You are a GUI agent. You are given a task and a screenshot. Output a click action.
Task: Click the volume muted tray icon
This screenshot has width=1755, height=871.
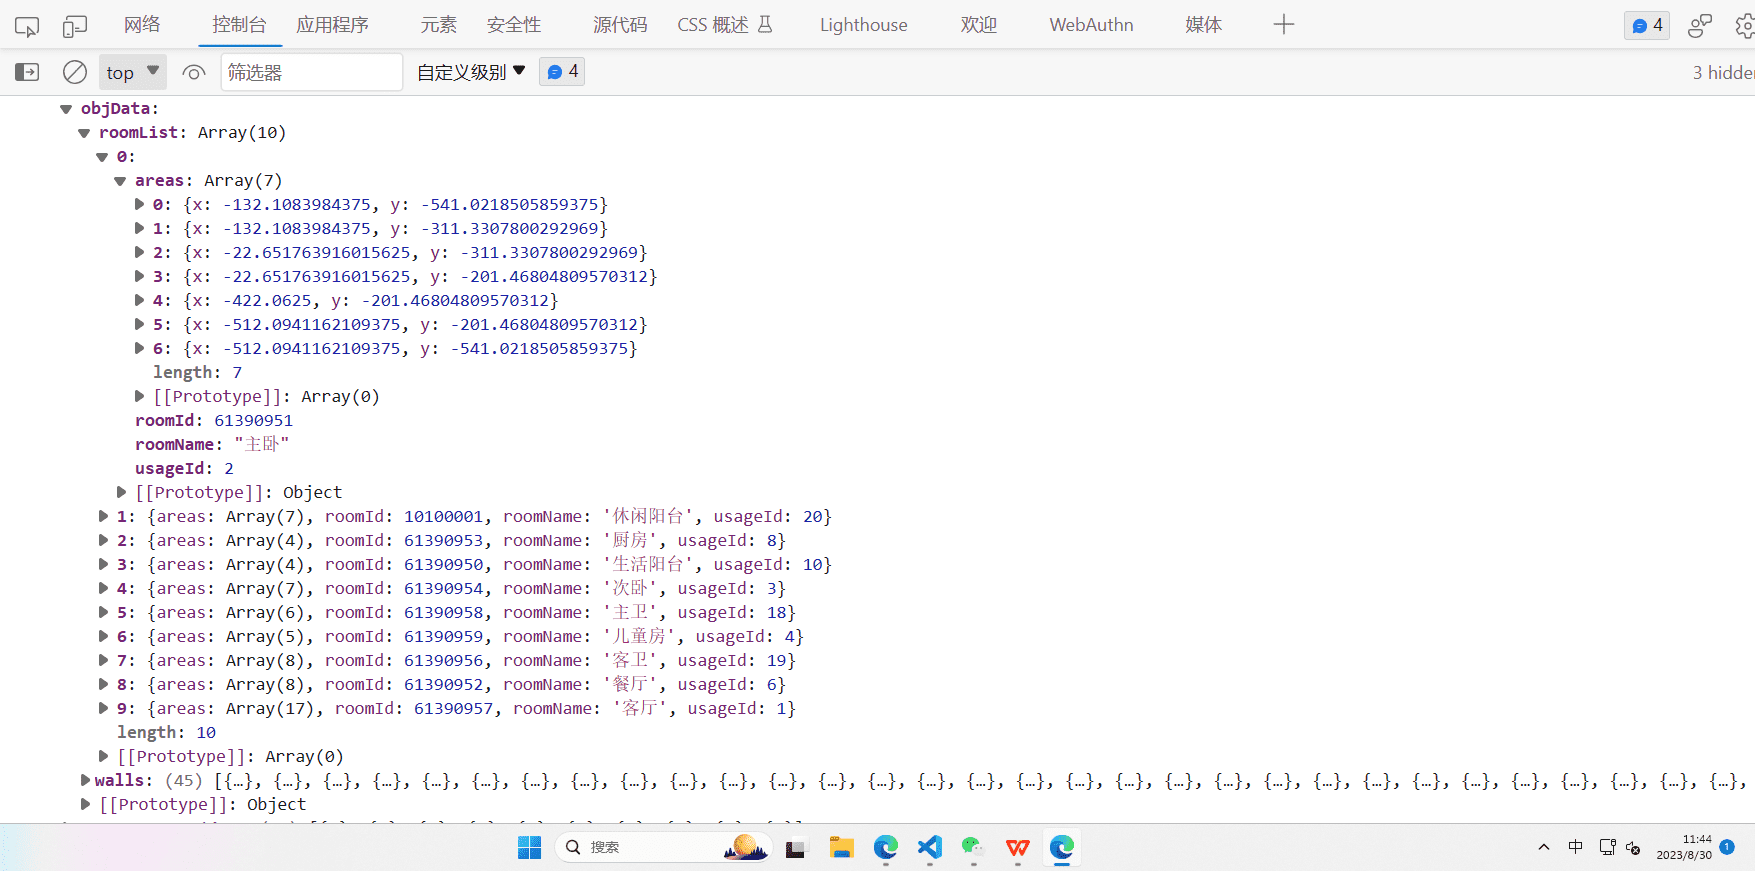pyautogui.click(x=1634, y=848)
